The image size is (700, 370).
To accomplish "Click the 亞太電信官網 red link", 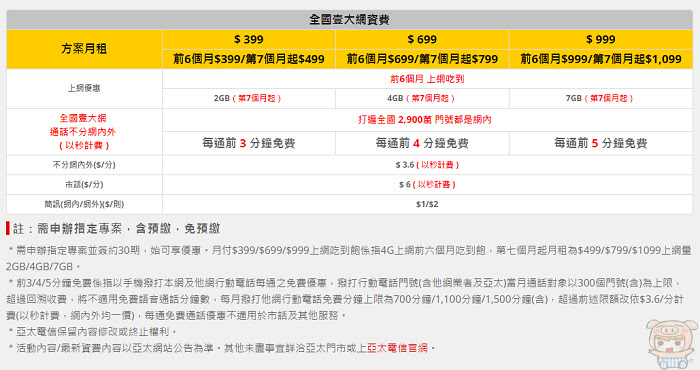I will (397, 348).
